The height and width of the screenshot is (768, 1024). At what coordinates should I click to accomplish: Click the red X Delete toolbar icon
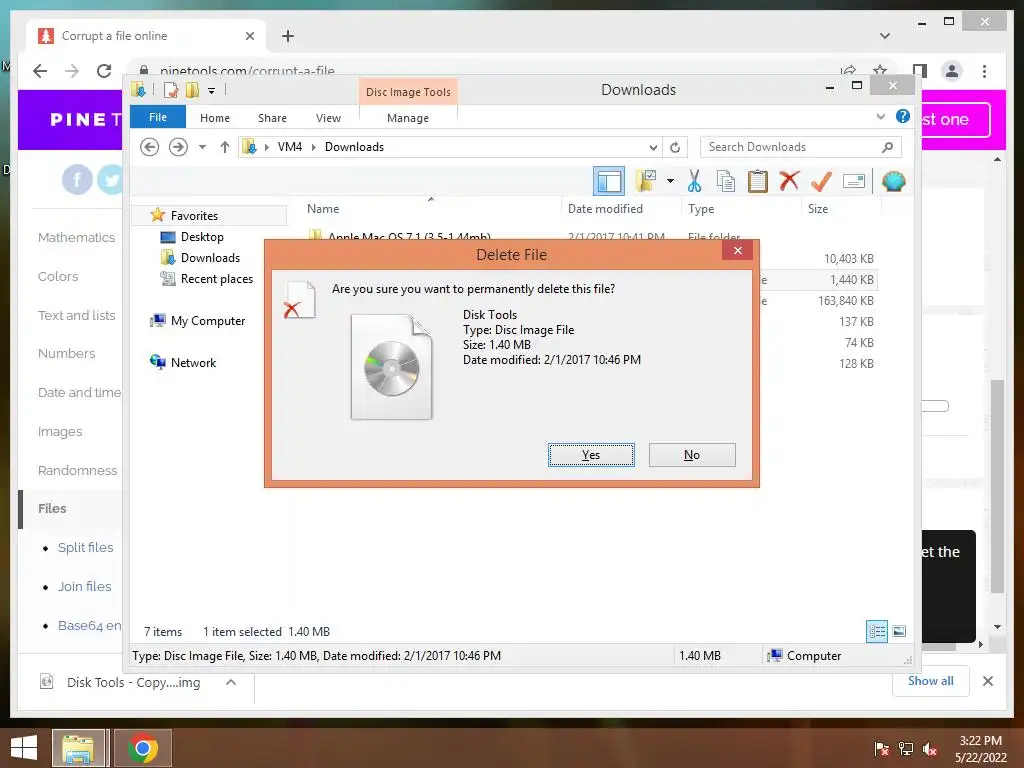pos(789,180)
